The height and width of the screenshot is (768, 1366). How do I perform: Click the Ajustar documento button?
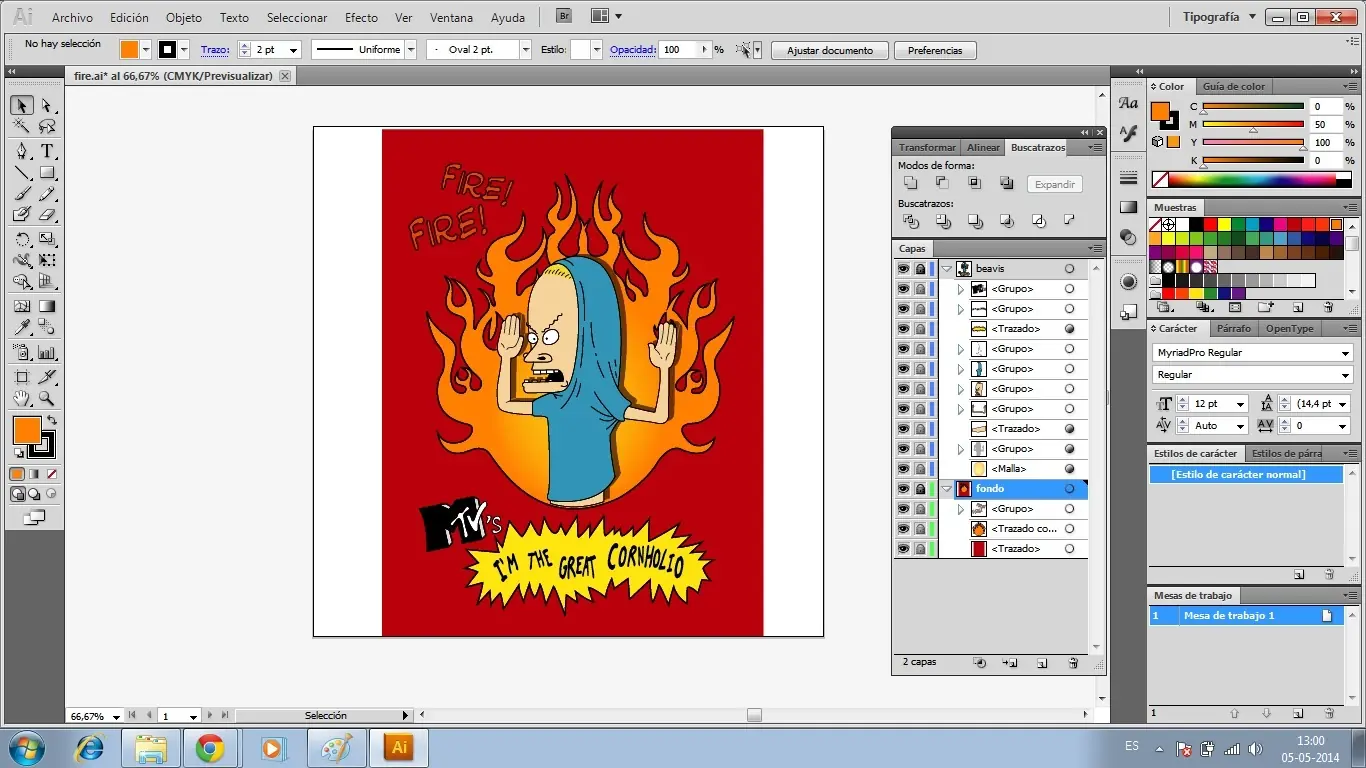click(829, 51)
